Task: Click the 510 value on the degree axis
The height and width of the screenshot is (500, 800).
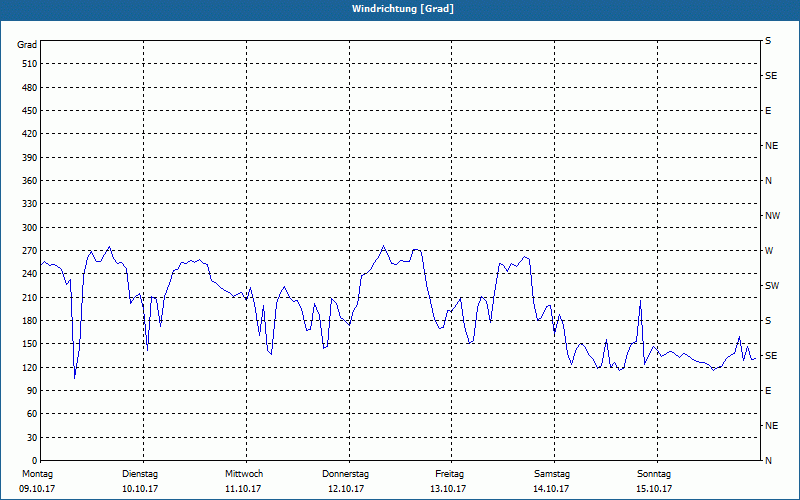Action: [30, 64]
